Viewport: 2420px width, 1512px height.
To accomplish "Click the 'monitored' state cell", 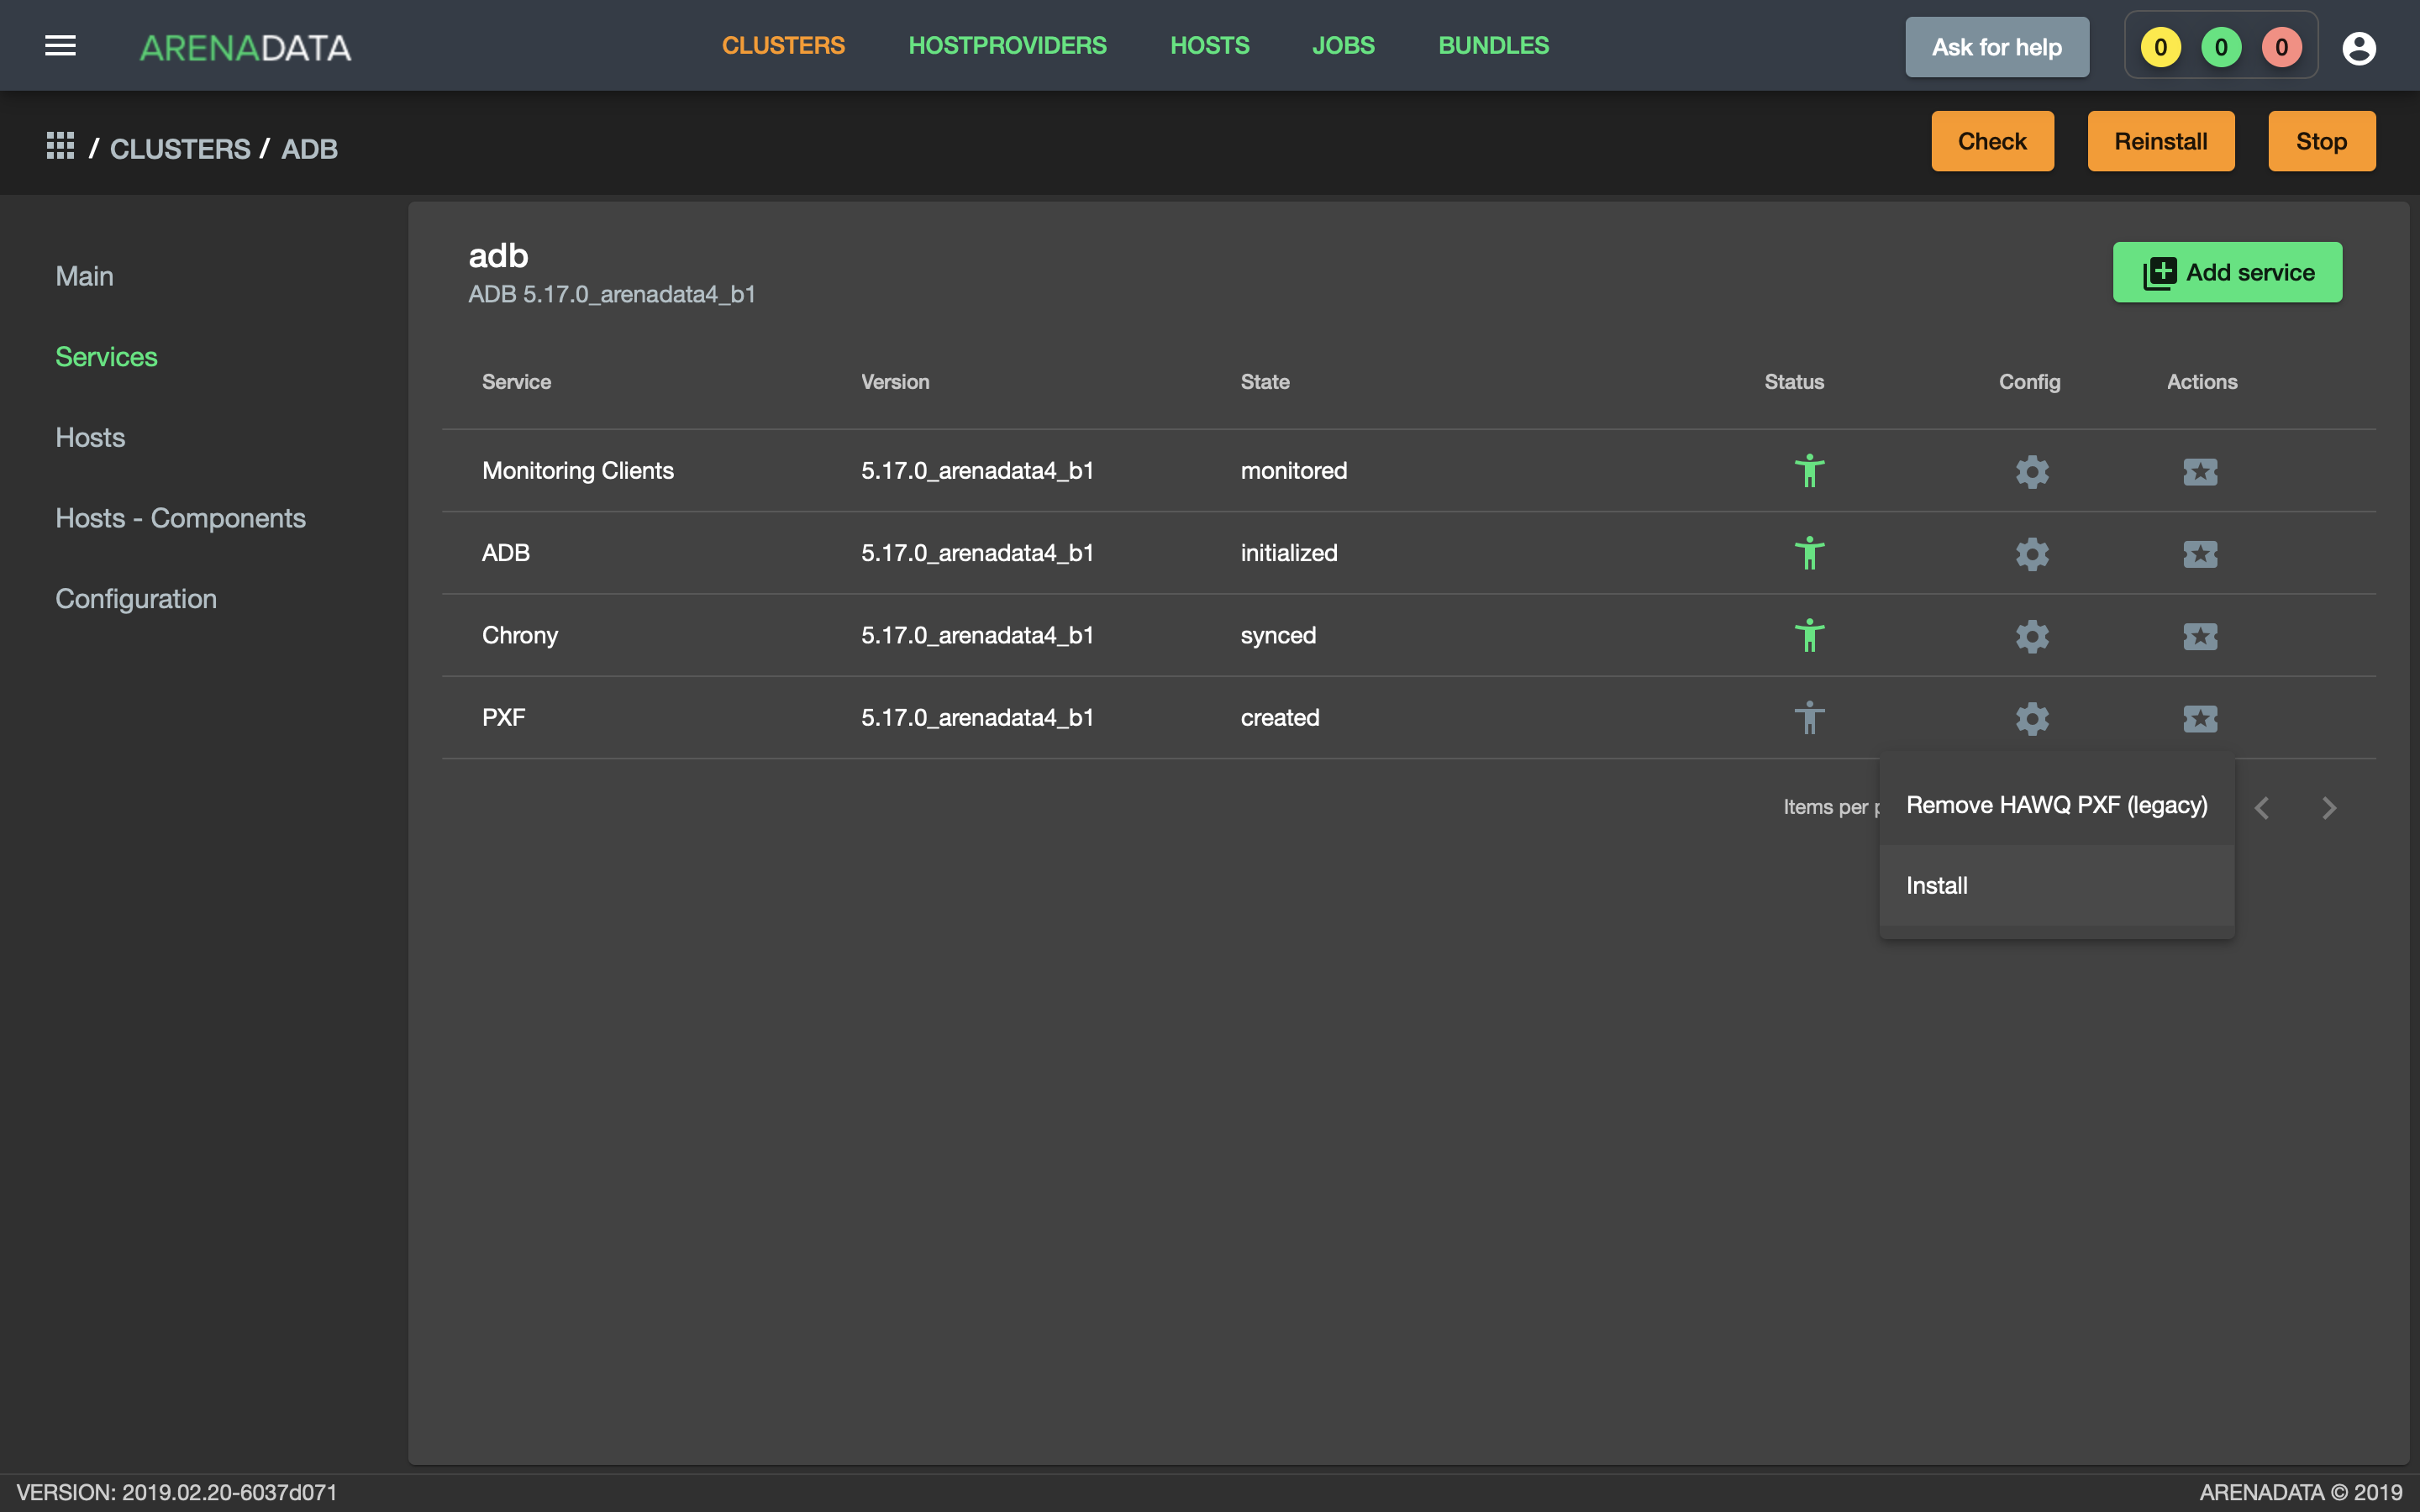I will click(x=1293, y=470).
